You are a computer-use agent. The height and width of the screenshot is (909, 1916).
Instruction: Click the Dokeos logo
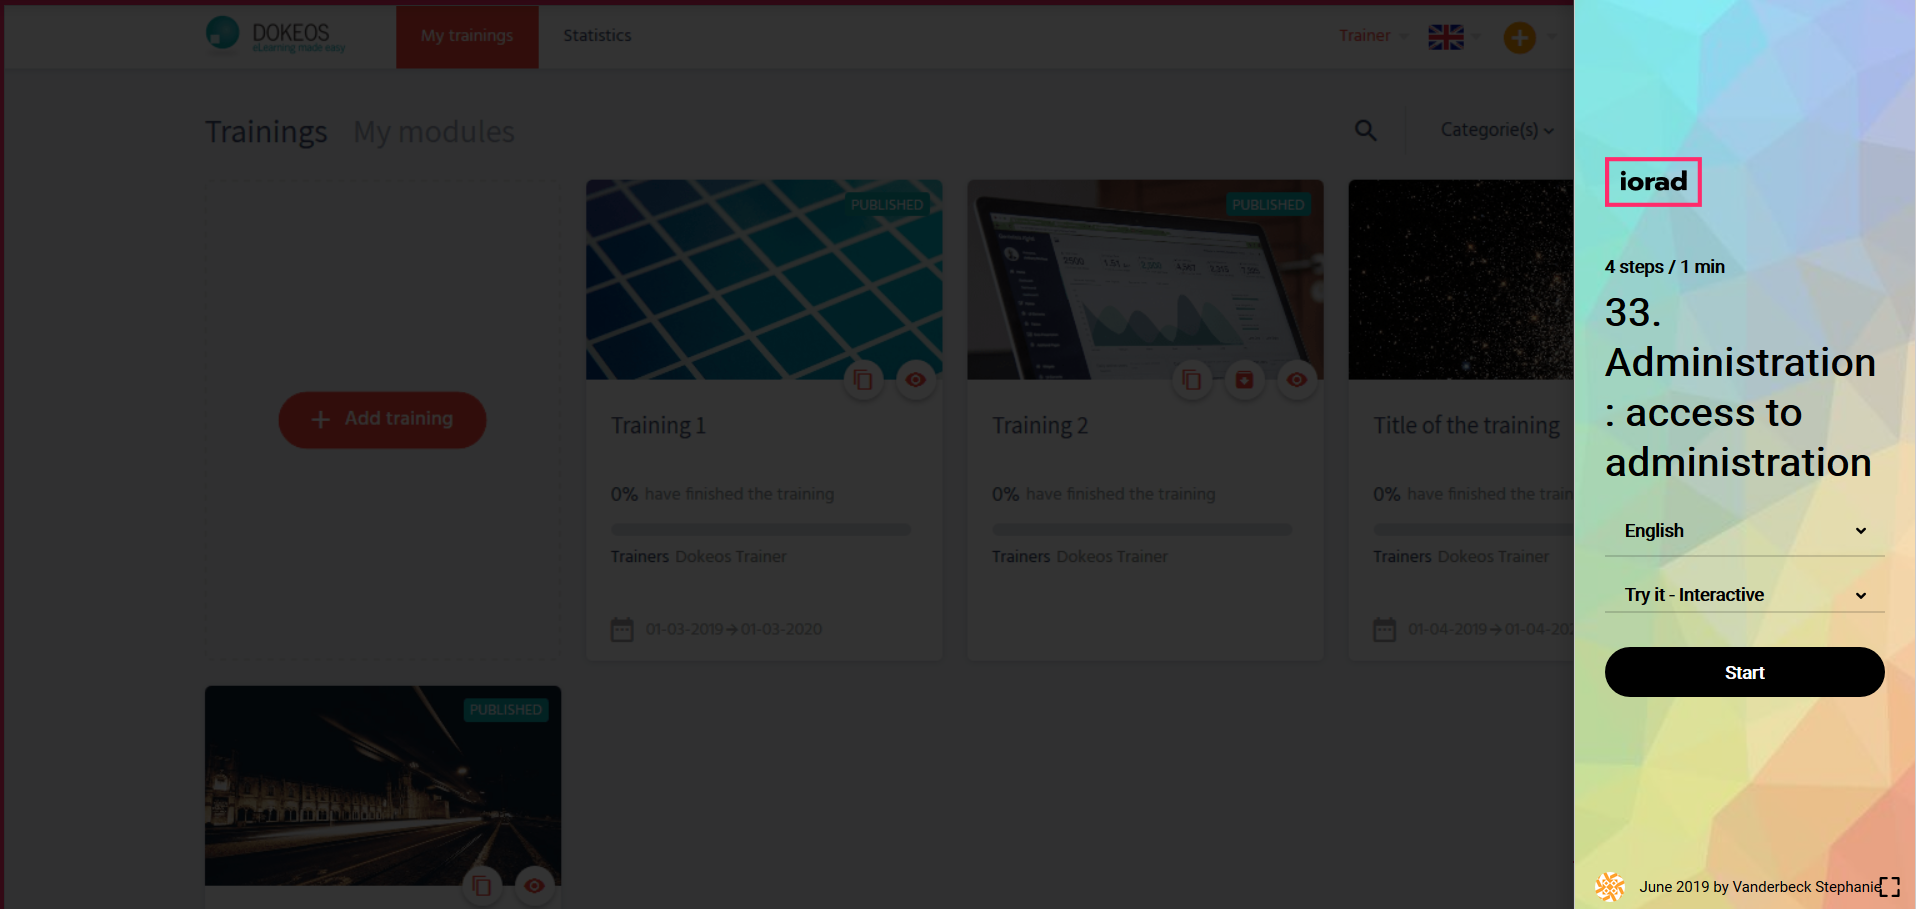(x=275, y=35)
